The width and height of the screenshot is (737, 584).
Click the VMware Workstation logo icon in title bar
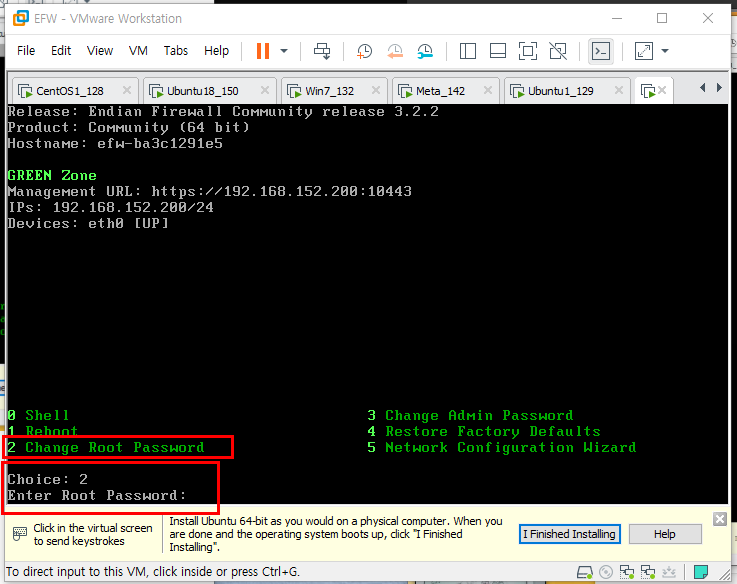21,18
